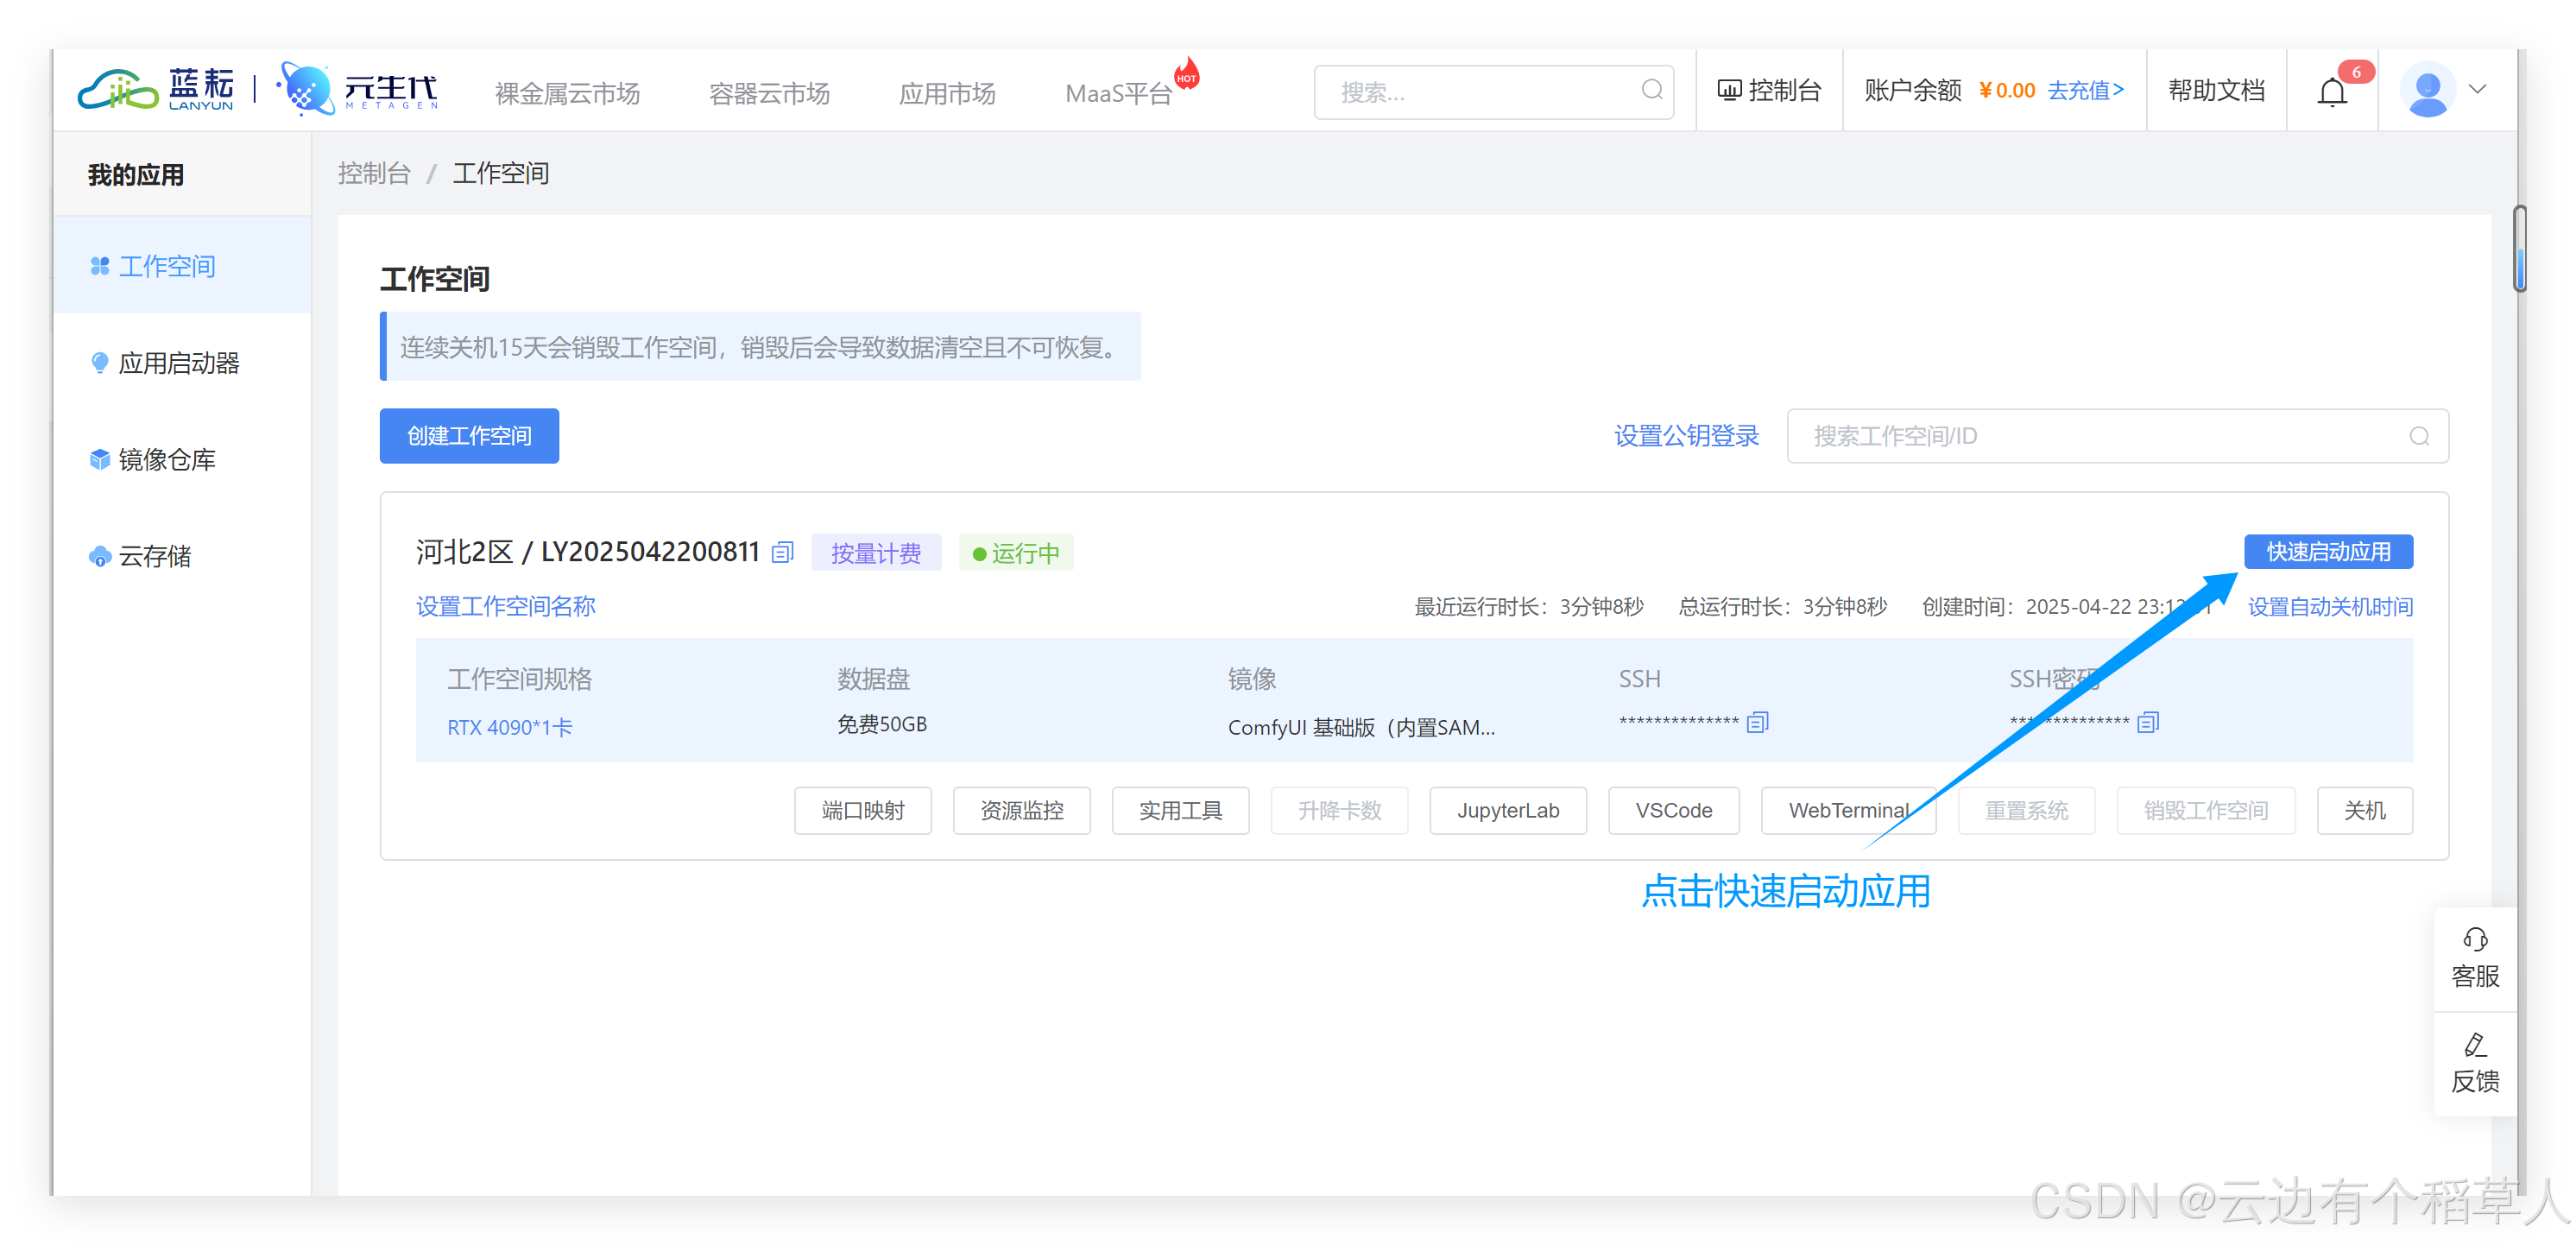2576x1245 pixels.
Task: Copy the workspace ID LY2025042200811
Action: coord(783,552)
